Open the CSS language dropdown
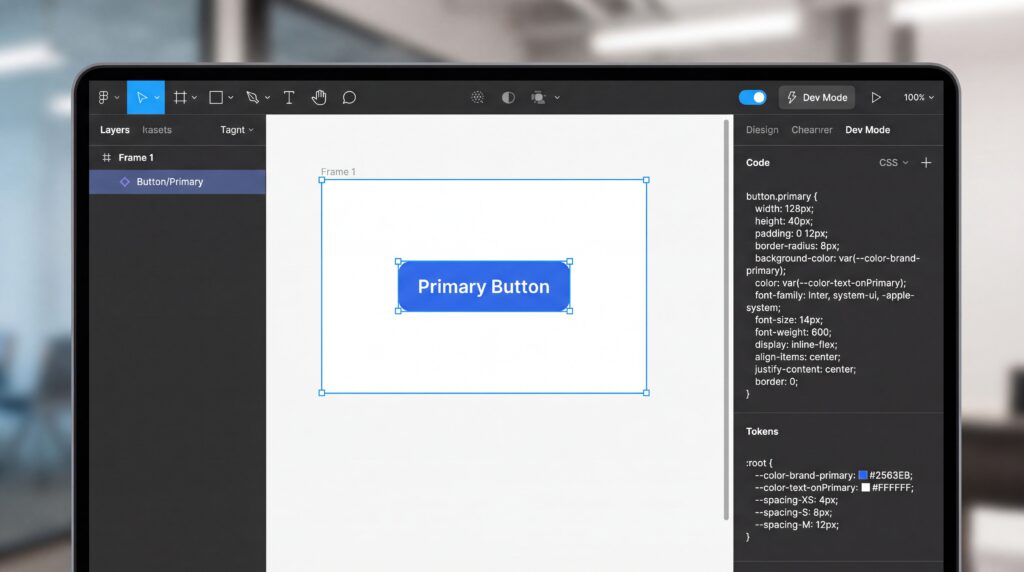The image size is (1024, 572). point(893,163)
